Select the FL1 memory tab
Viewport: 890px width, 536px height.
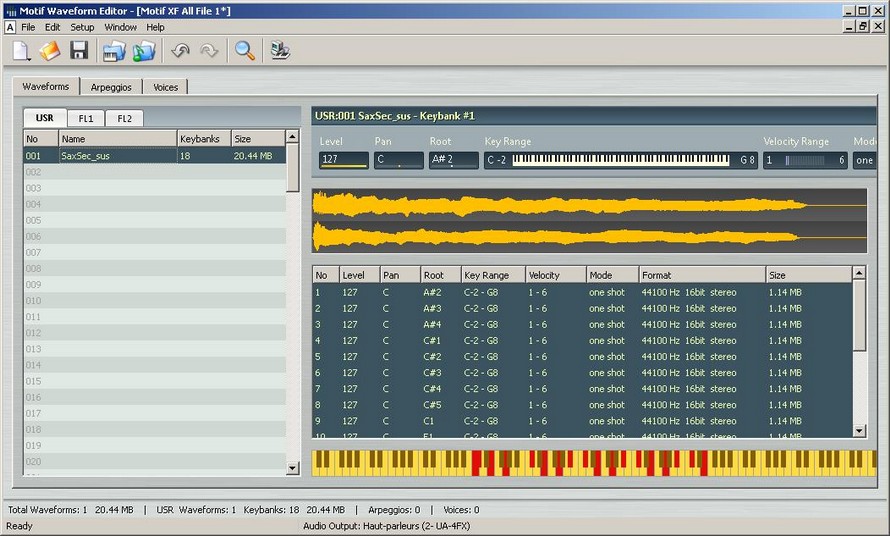(86, 118)
